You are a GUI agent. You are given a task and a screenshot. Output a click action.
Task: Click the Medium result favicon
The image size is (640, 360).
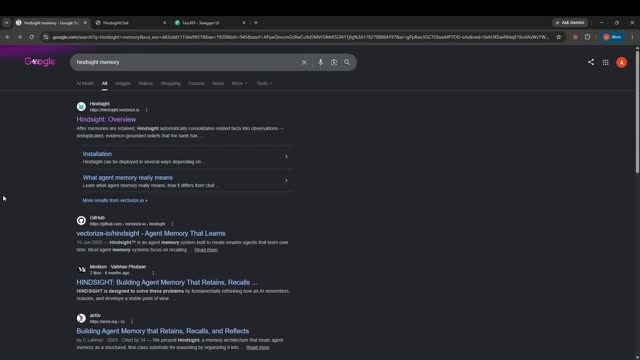81,269
